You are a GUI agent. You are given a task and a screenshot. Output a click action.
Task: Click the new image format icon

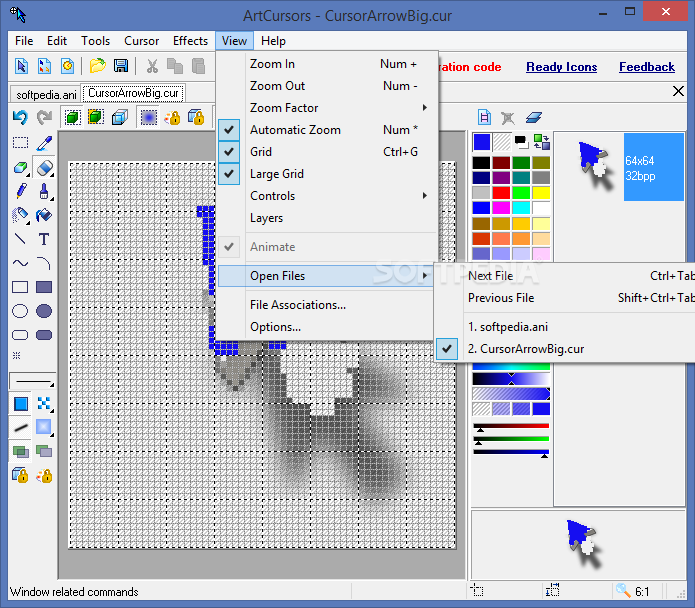click(484, 117)
